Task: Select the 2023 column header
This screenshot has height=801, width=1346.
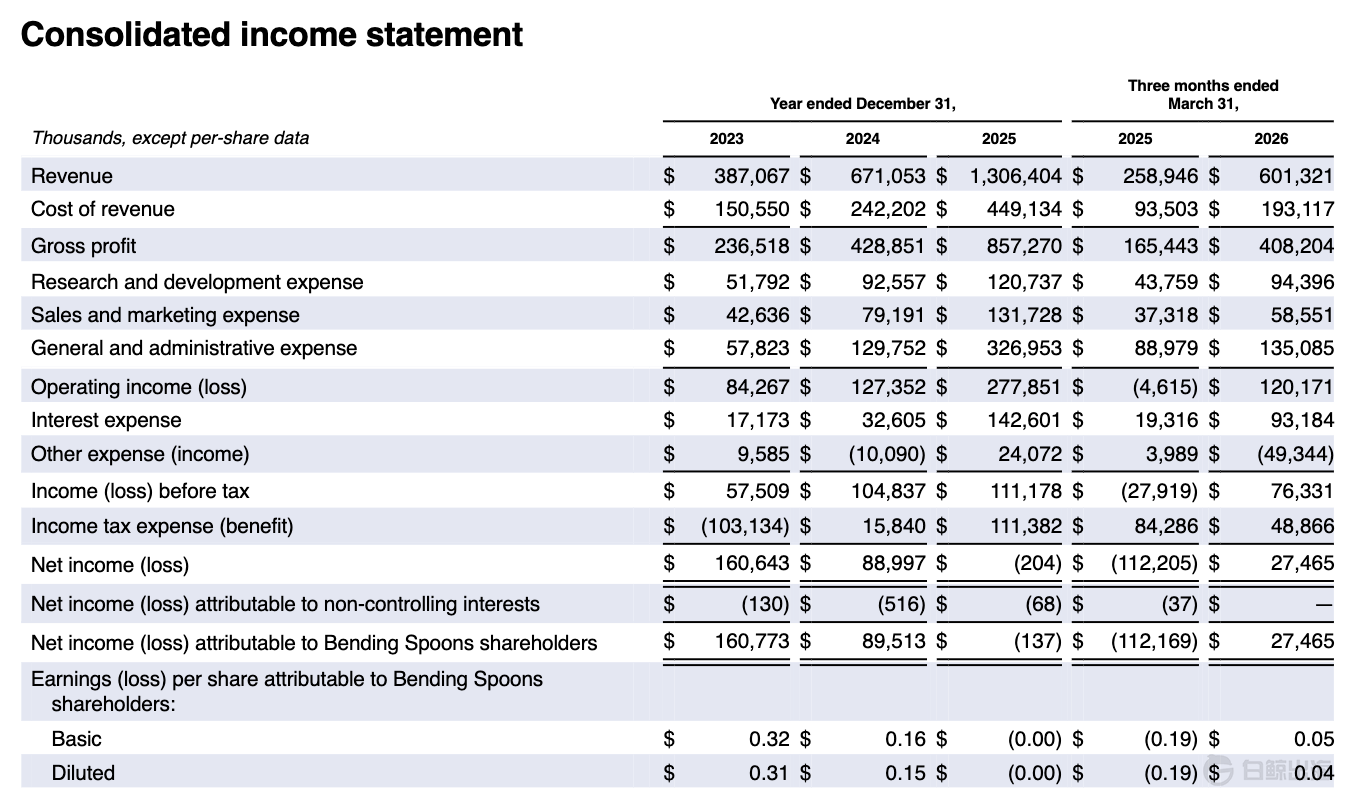Action: pyautogui.click(x=726, y=139)
